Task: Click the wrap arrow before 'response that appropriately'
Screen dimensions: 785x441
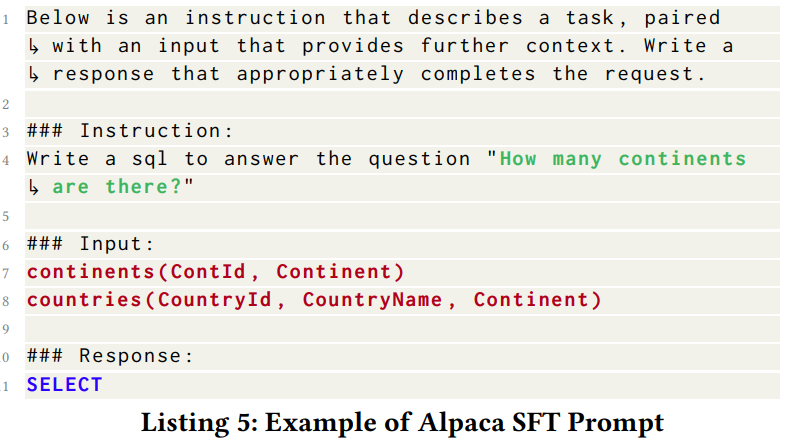Action: click(x=35, y=75)
